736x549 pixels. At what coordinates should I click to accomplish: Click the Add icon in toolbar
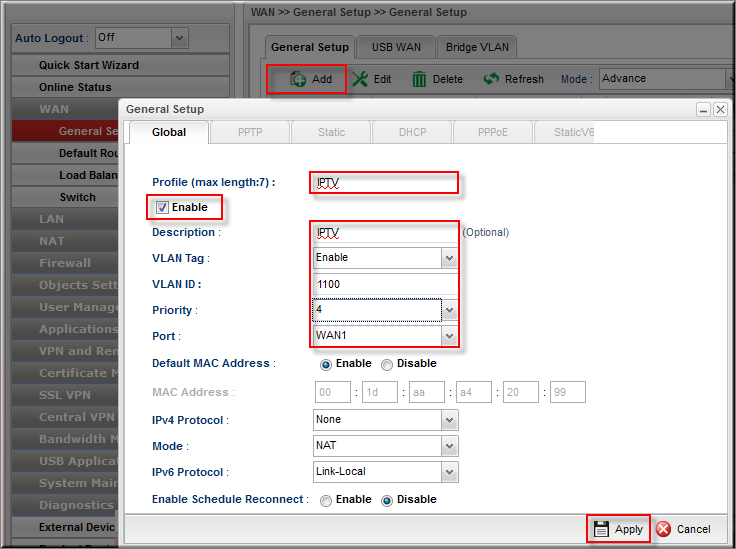point(298,79)
